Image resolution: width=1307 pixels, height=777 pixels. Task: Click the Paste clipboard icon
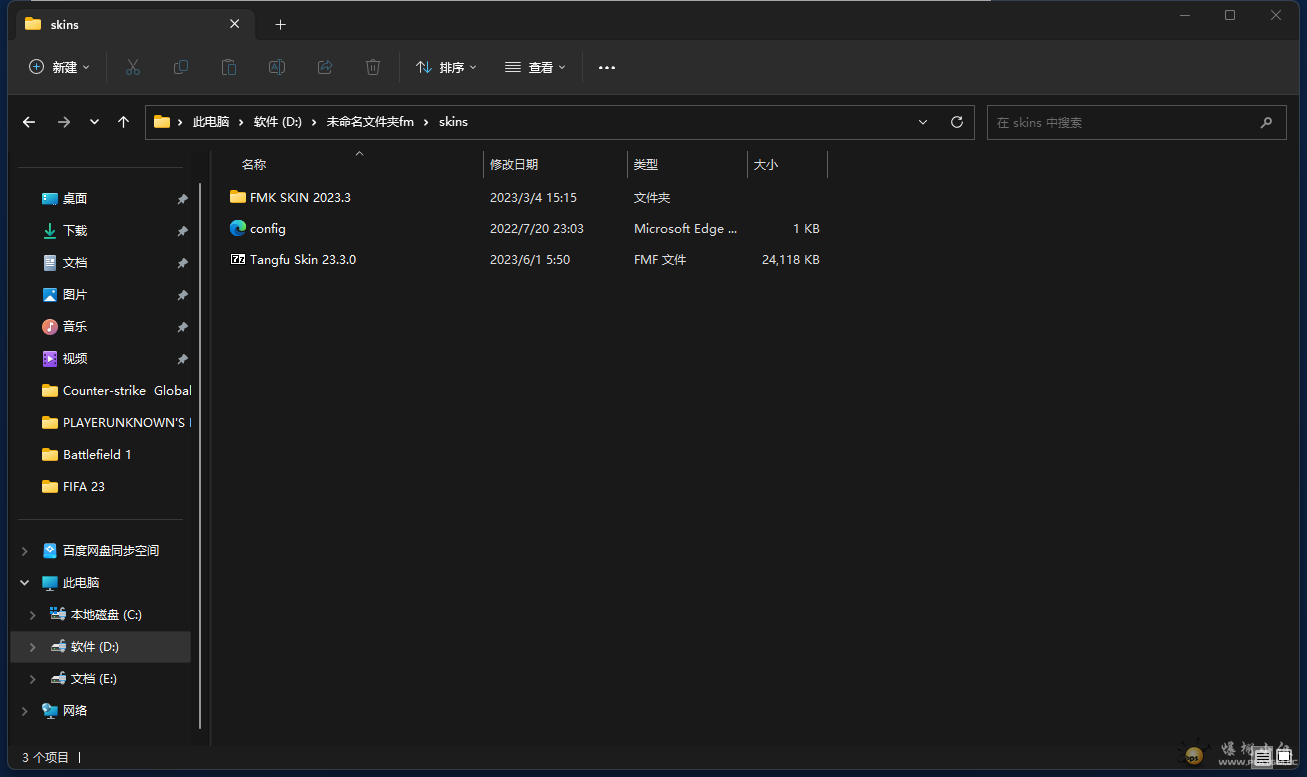pyautogui.click(x=229, y=67)
